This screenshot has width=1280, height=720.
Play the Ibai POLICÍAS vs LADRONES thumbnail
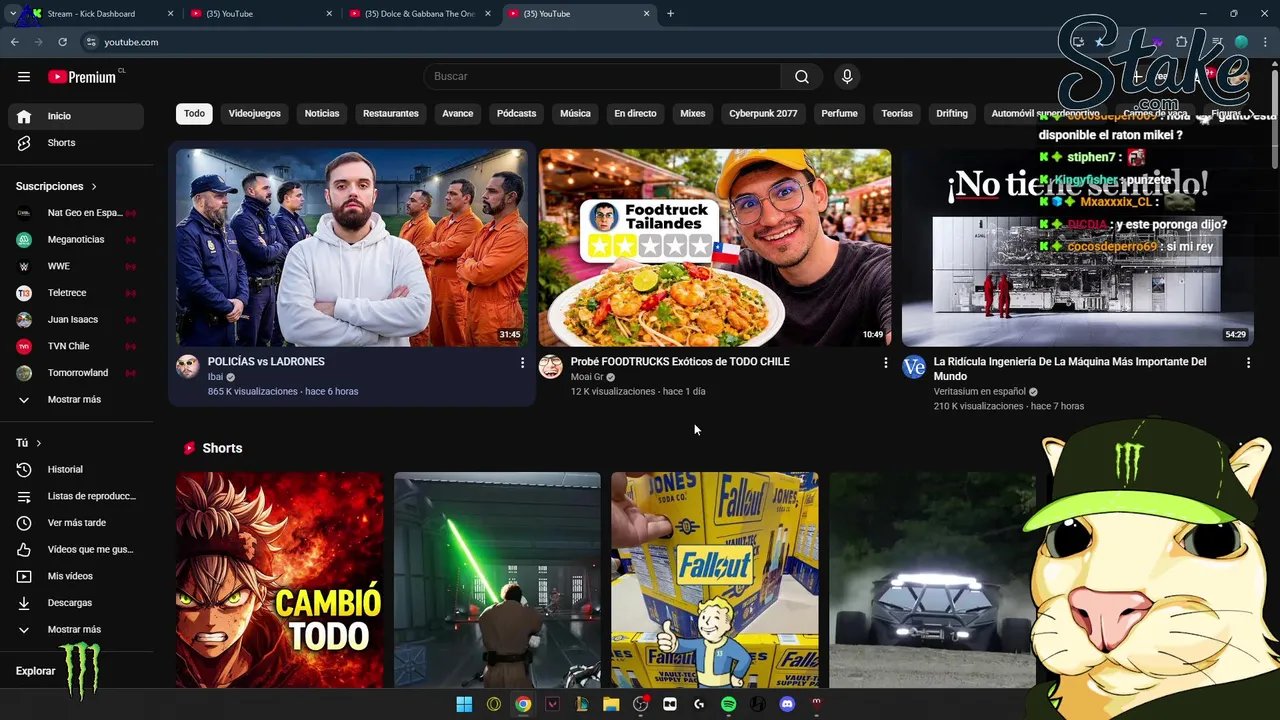[x=352, y=248]
